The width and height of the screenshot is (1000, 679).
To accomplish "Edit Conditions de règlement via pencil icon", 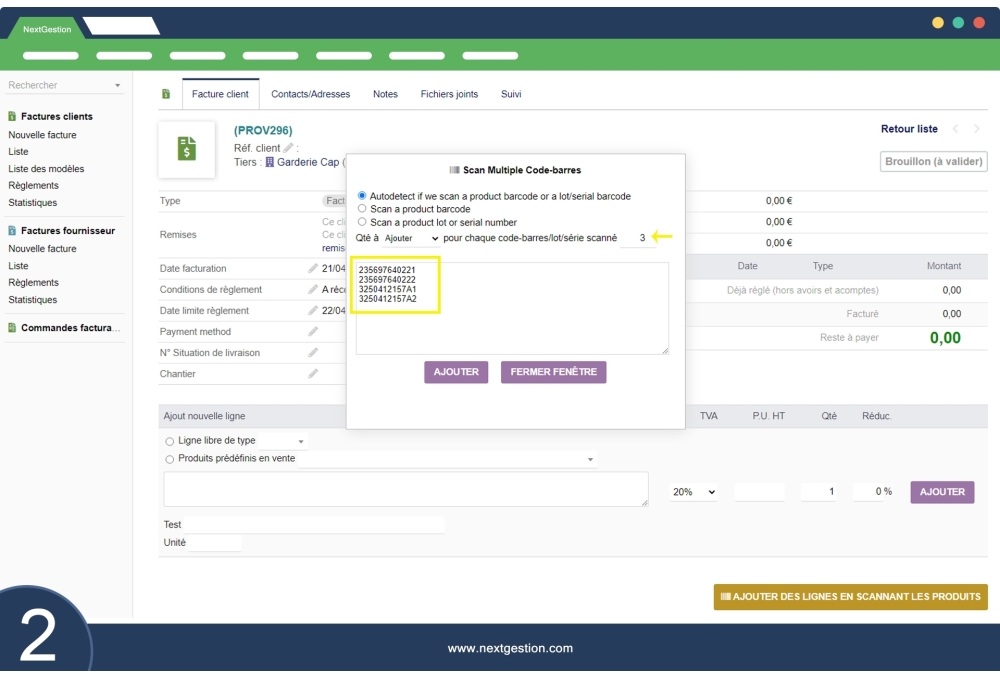I will (313, 290).
